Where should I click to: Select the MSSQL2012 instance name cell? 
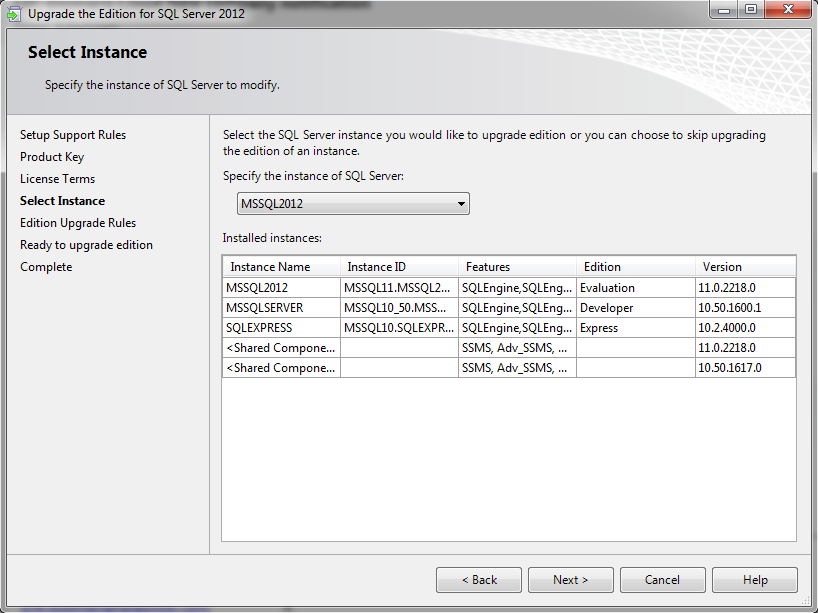pos(282,287)
